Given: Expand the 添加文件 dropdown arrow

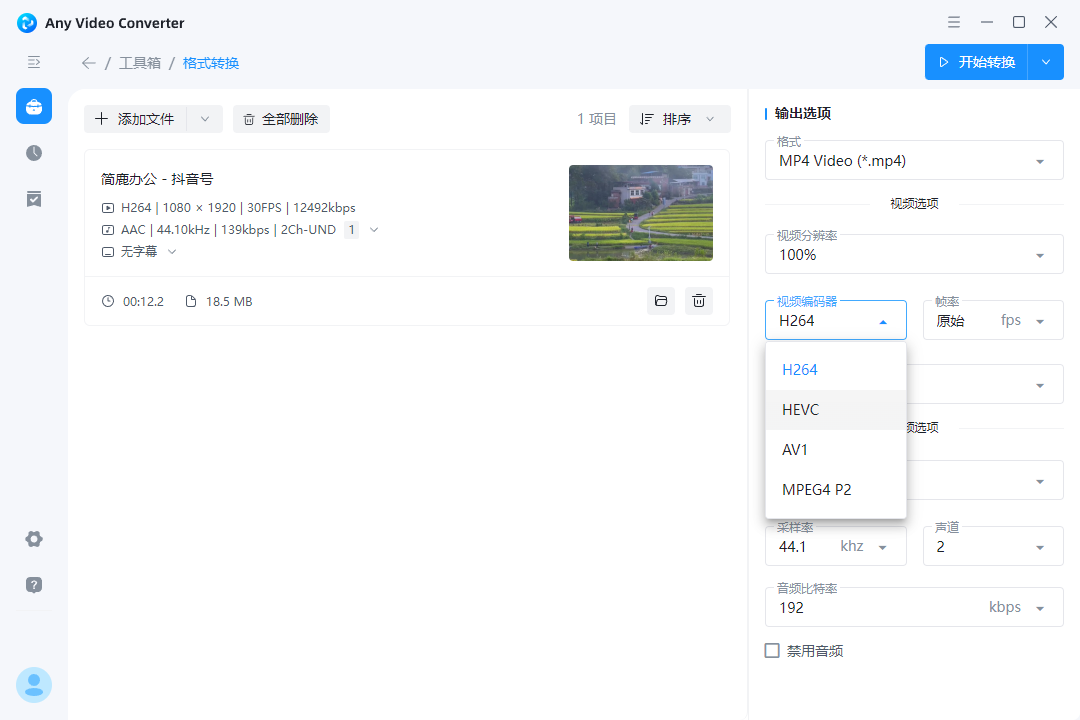Looking at the screenshot, I should [x=205, y=119].
